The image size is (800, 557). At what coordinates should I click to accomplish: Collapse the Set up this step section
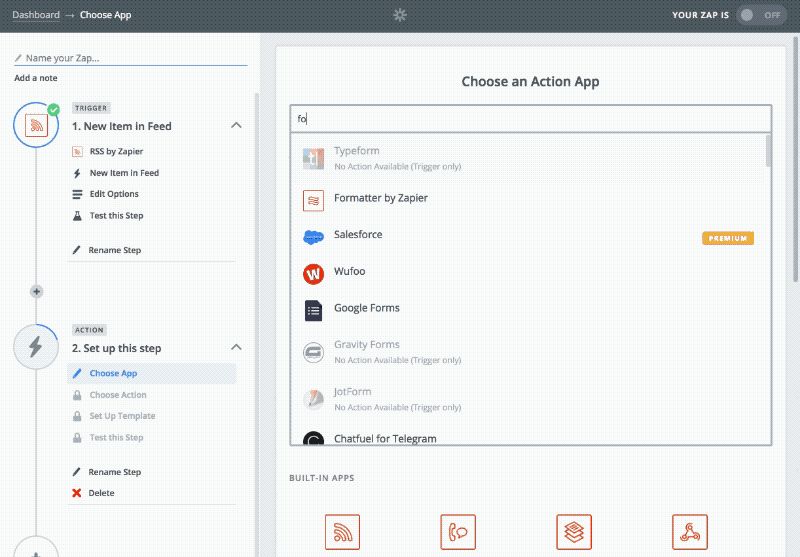coord(236,348)
